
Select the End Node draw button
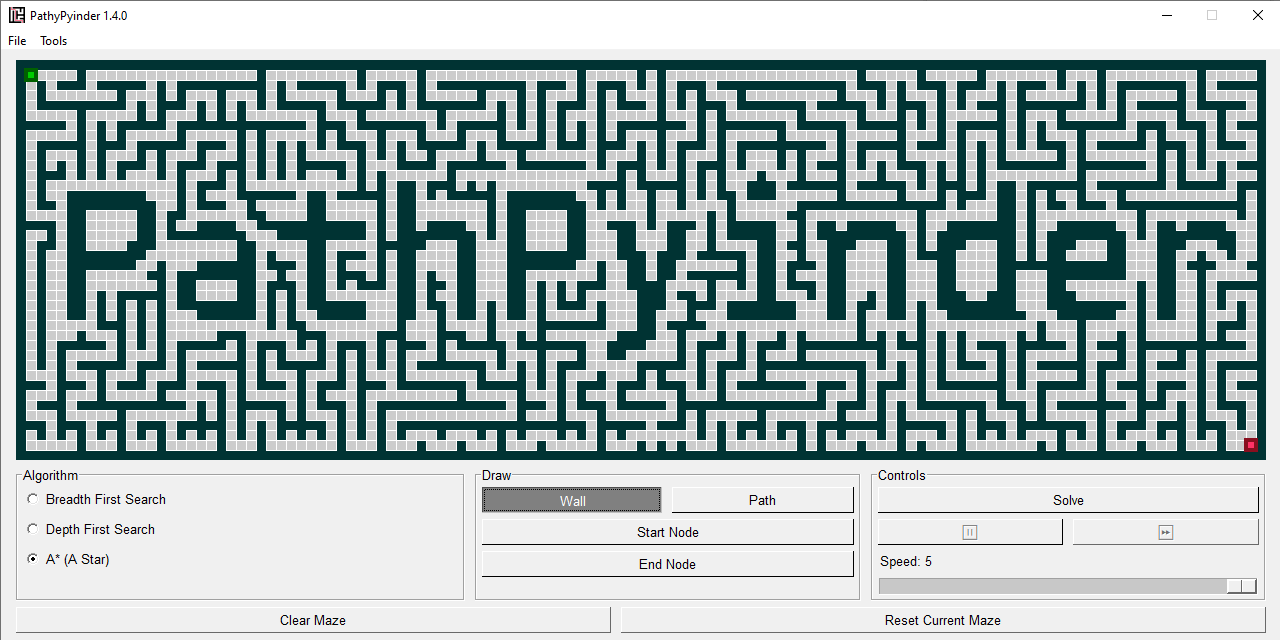(668, 564)
